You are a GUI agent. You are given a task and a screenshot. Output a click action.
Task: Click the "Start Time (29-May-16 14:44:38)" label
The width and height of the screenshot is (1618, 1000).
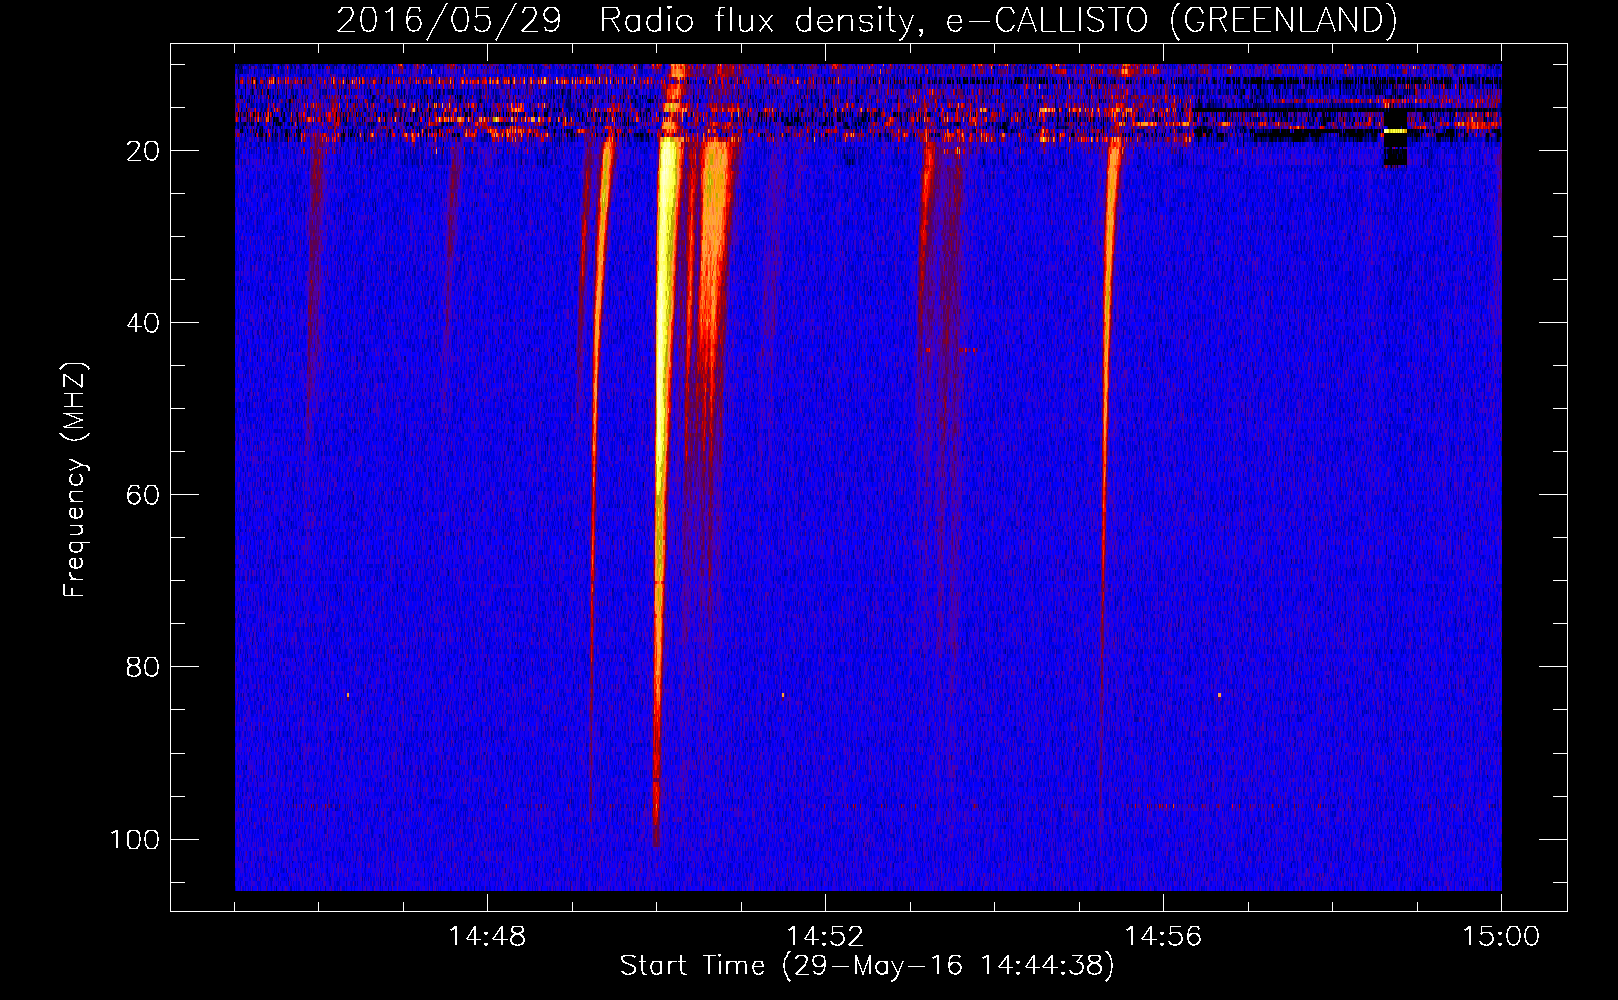click(866, 966)
